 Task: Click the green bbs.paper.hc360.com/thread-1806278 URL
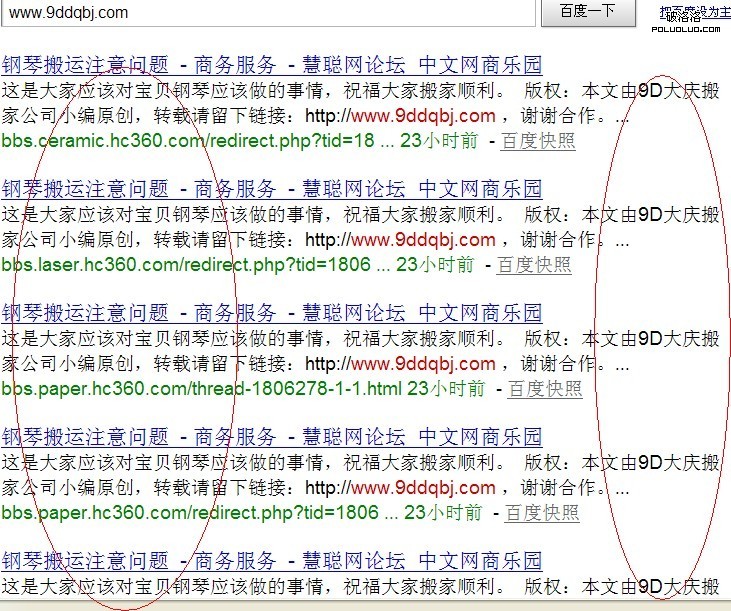[x=201, y=389]
